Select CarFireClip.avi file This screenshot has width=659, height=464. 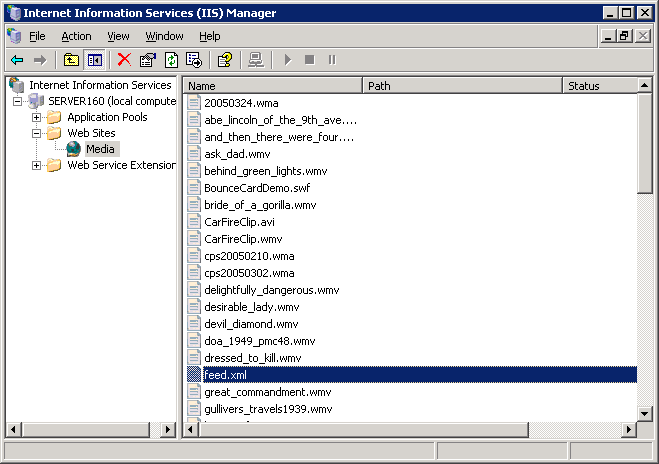239,222
